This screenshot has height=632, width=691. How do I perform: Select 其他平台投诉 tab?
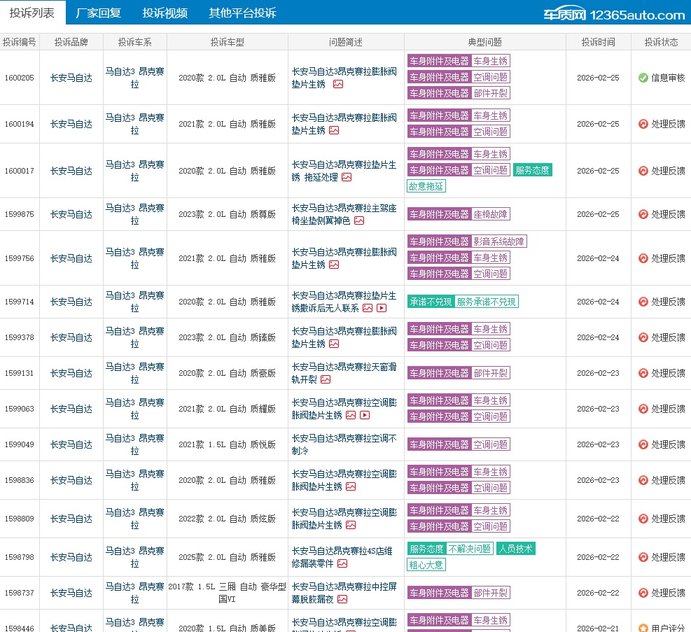point(242,13)
